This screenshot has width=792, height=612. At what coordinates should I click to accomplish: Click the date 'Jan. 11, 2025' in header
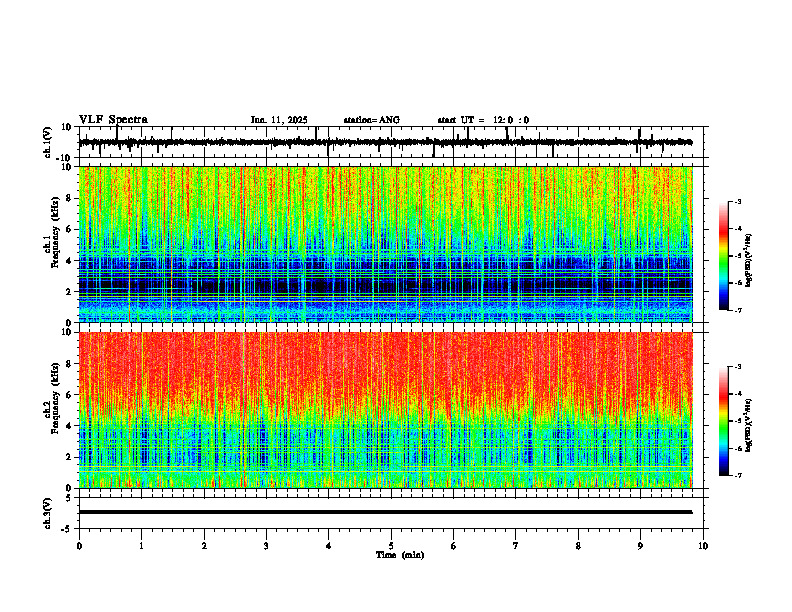(x=279, y=120)
